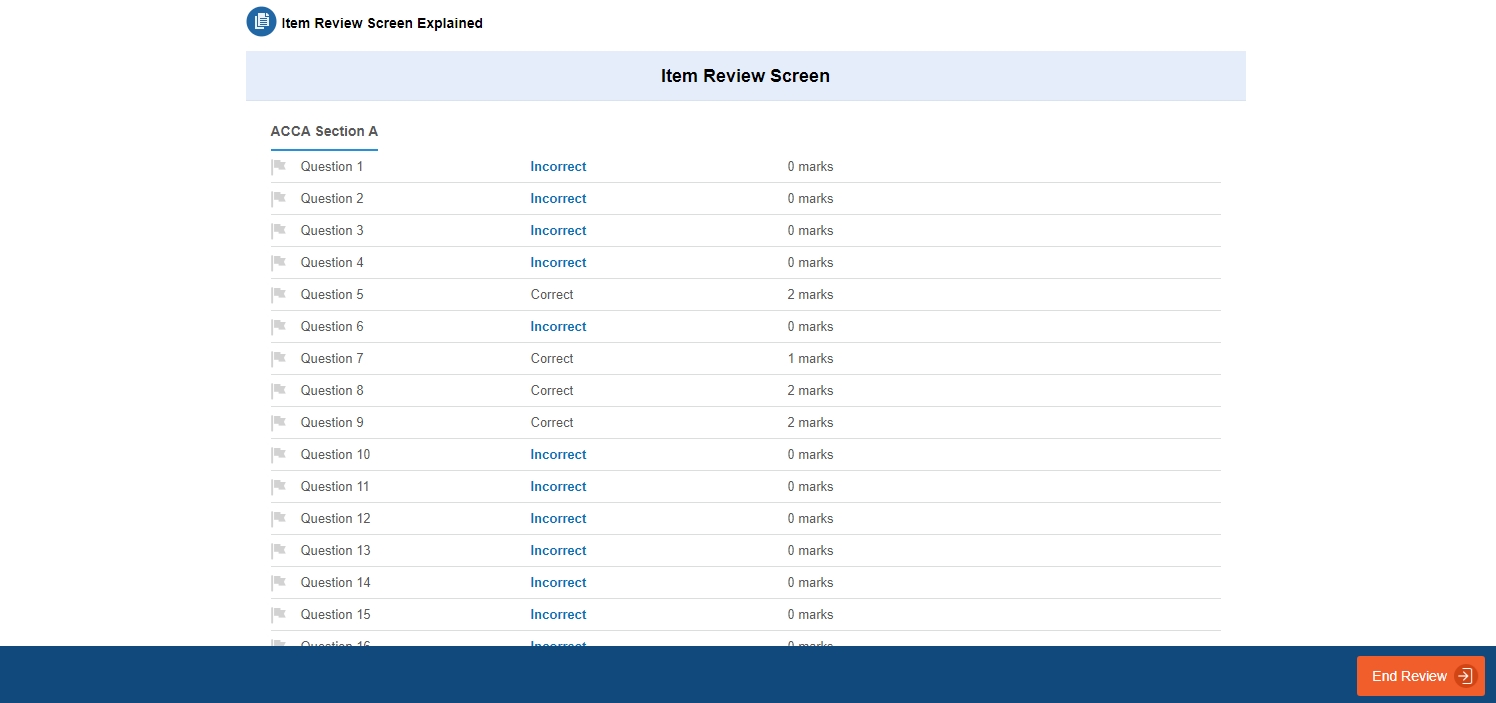The height and width of the screenshot is (703, 1496).
Task: Click the Item Review Screen Explained title
Action: coord(382,23)
